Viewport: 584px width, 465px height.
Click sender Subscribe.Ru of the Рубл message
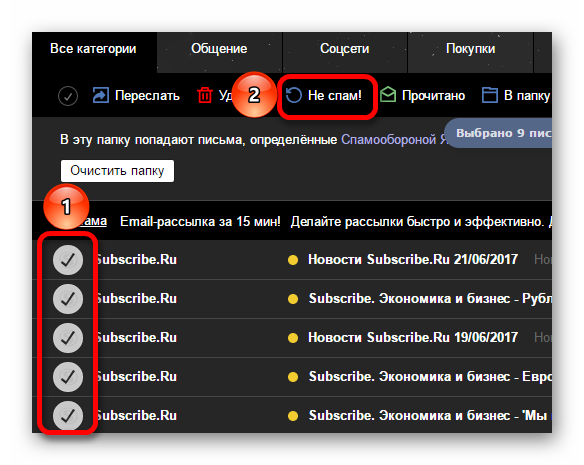137,299
